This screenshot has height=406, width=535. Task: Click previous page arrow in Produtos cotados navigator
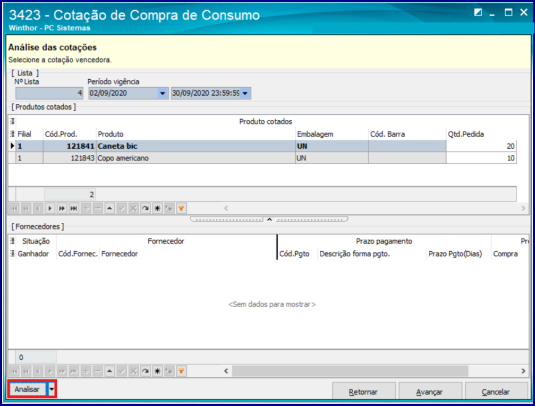point(26,208)
